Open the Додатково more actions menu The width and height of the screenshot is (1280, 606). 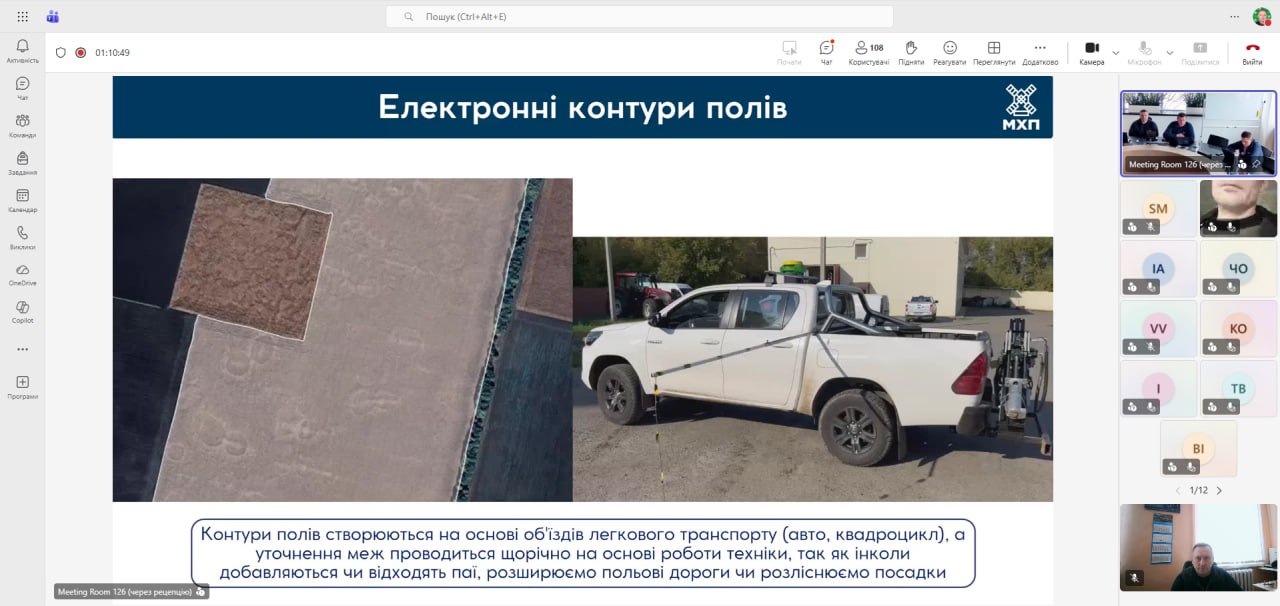pos(1040,52)
